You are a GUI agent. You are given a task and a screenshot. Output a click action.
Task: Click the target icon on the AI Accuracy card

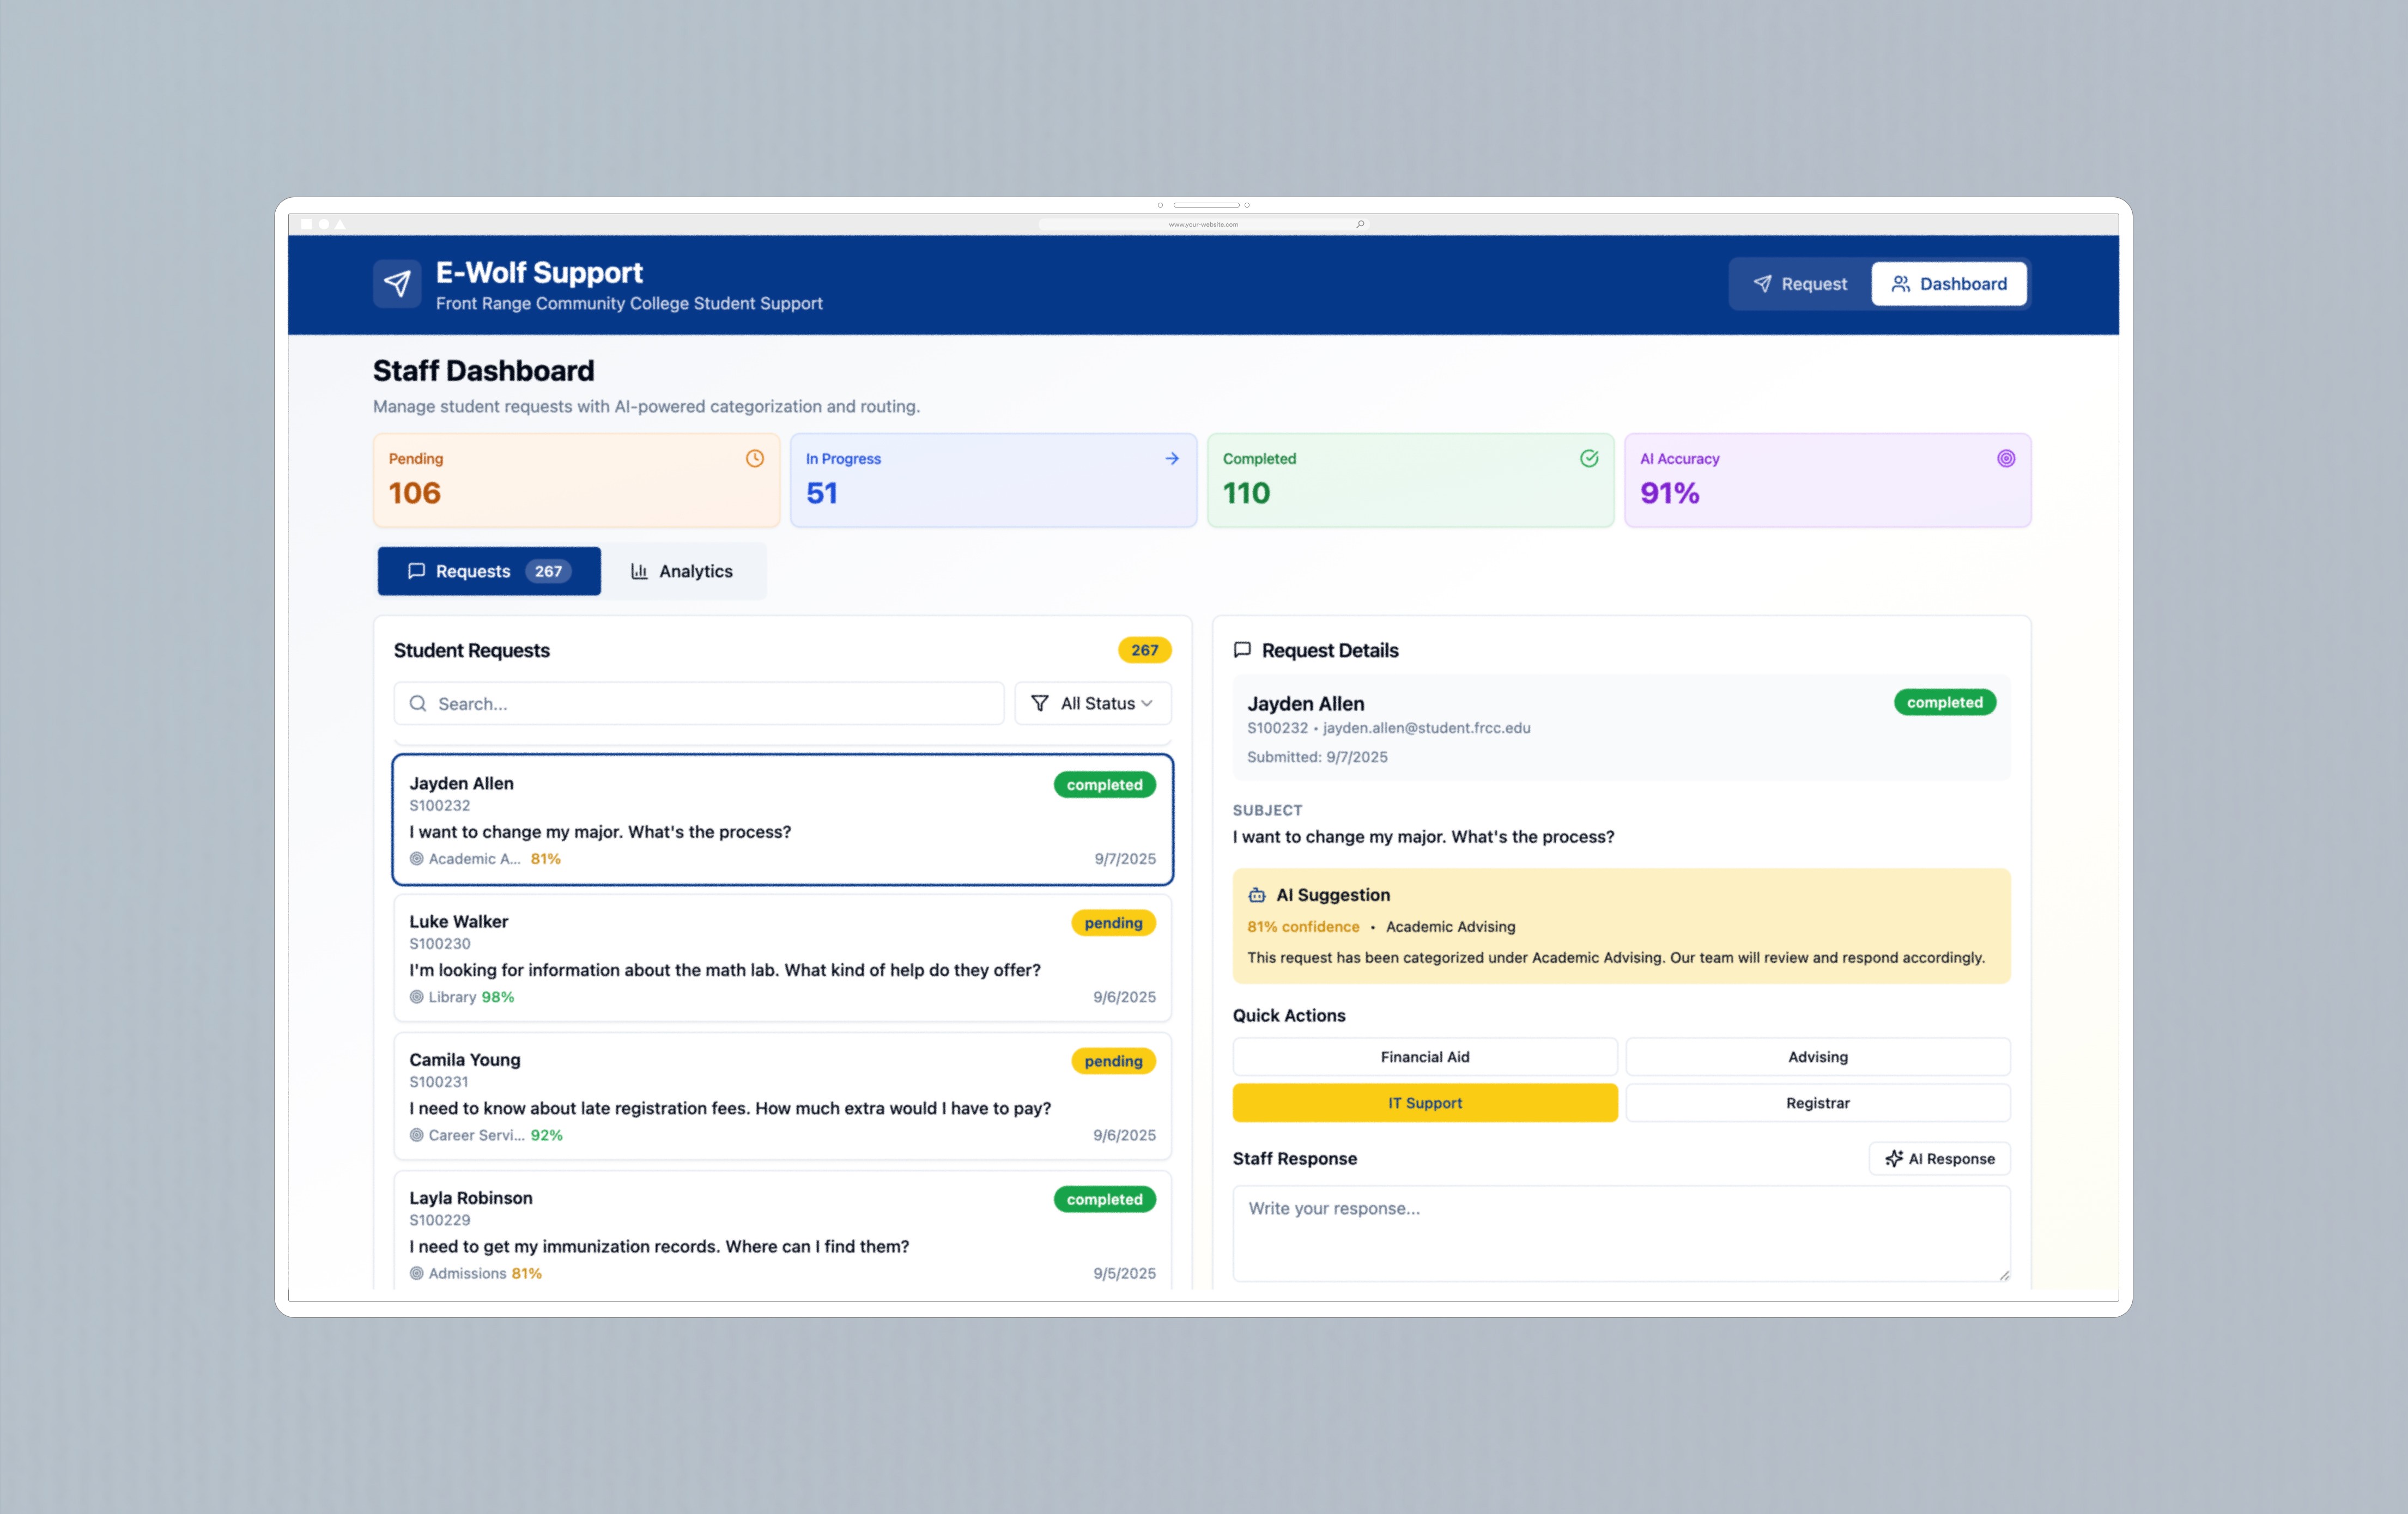[2006, 458]
